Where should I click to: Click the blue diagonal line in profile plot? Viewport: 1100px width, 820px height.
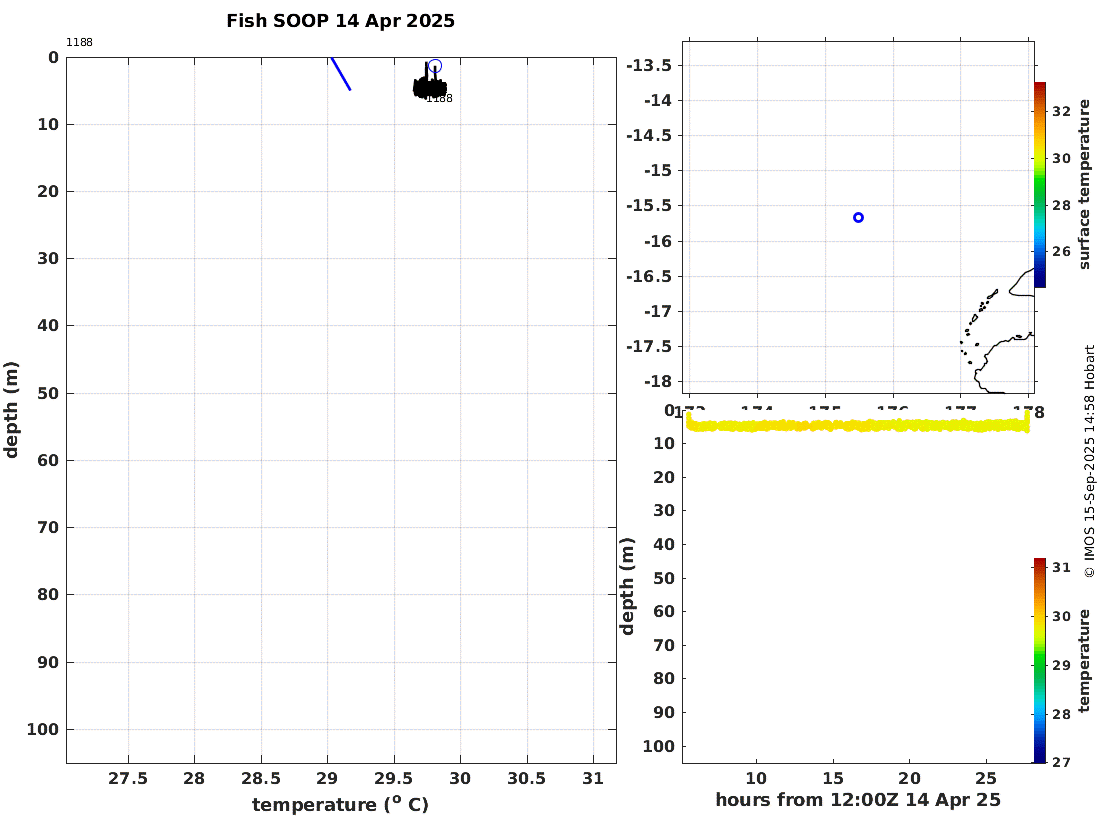click(341, 74)
